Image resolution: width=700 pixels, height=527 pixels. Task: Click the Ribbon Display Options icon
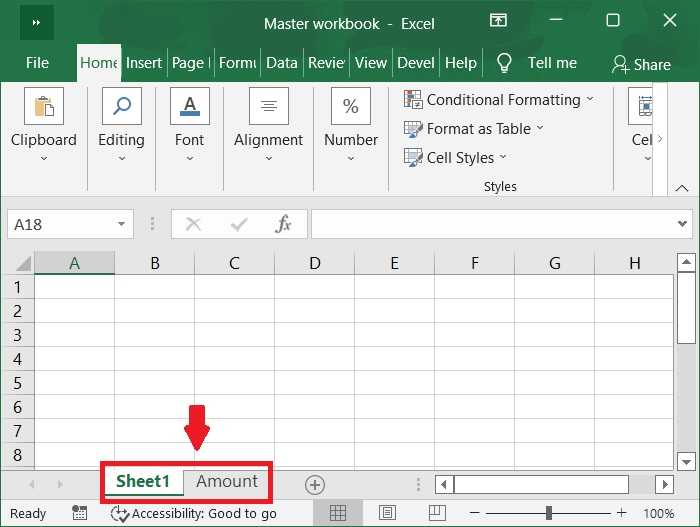click(498, 21)
